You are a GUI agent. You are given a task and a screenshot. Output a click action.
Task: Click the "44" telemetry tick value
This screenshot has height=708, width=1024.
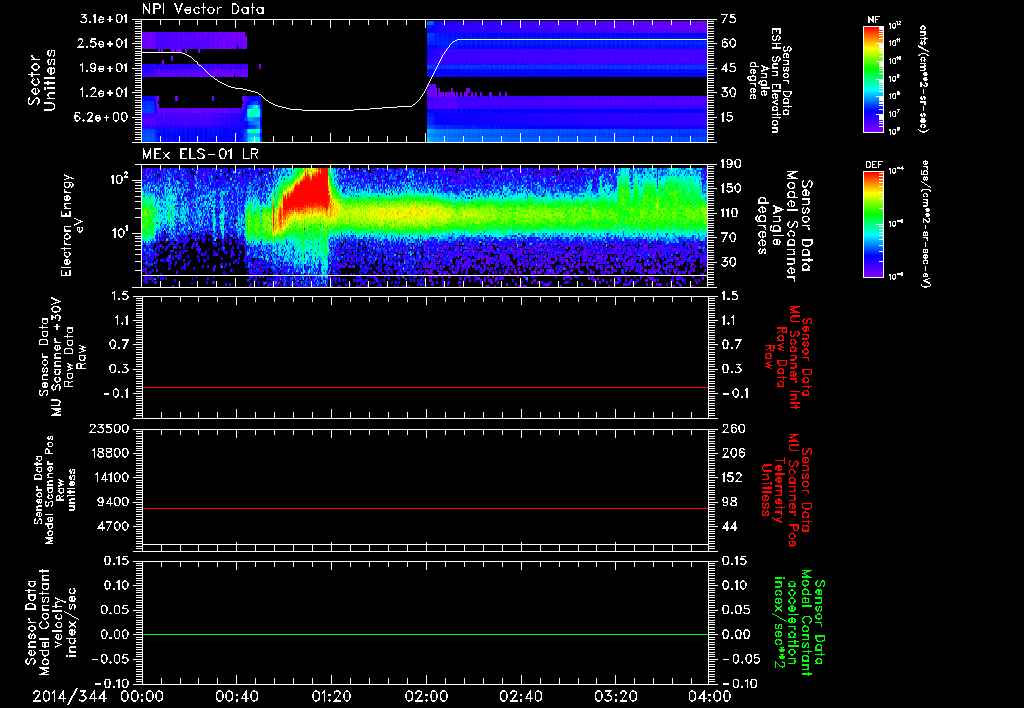coord(729,526)
